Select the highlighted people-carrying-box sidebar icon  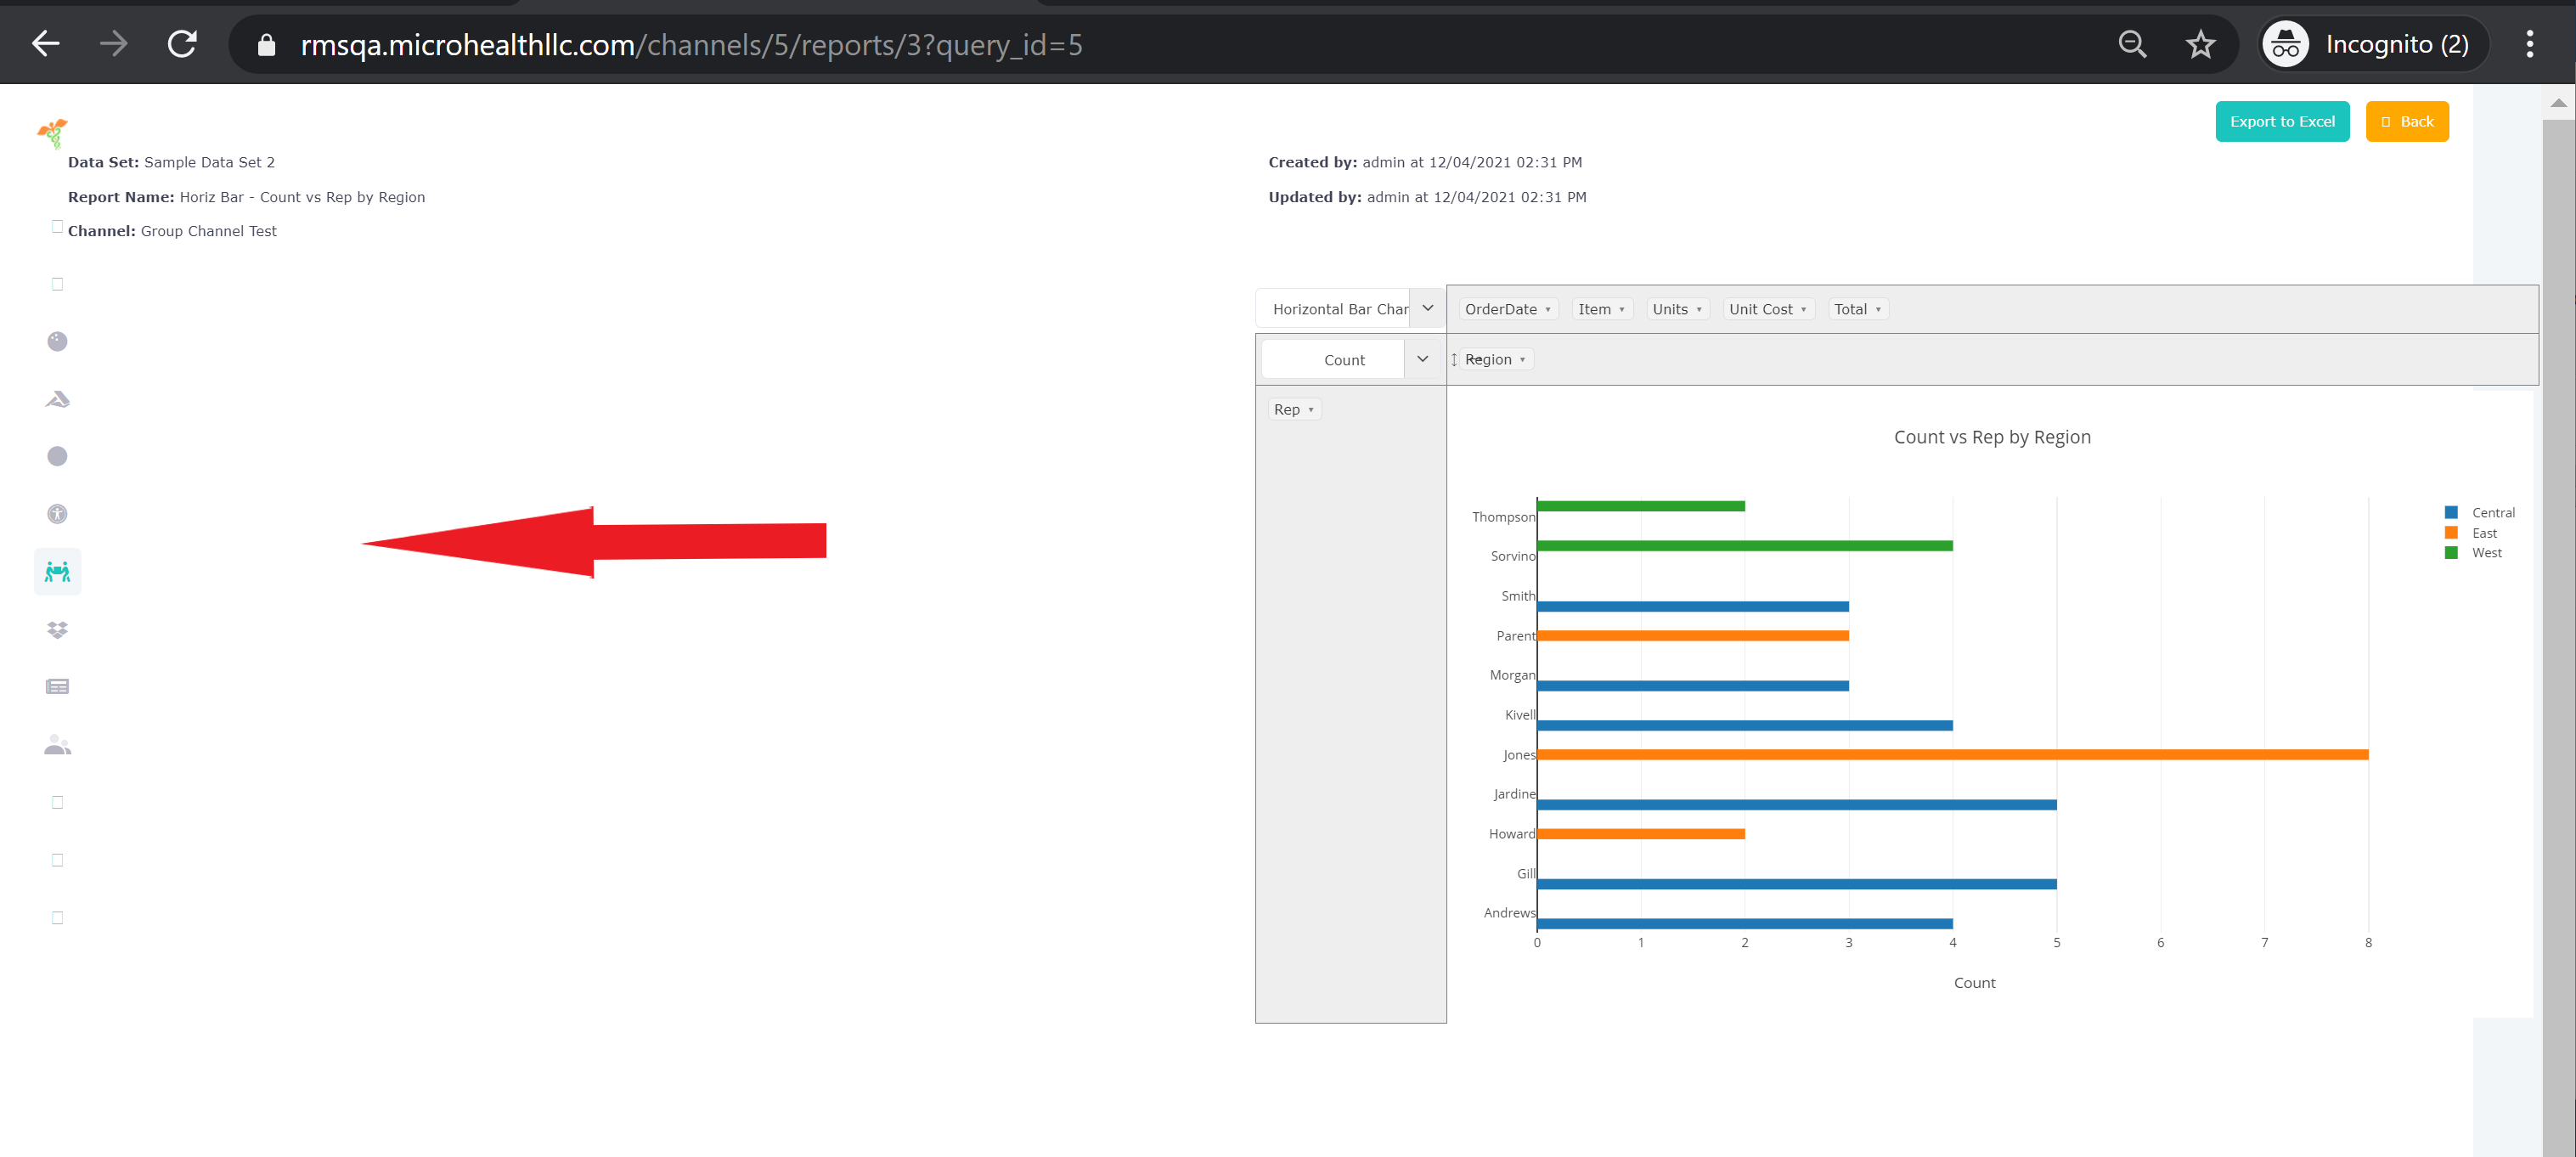click(57, 571)
